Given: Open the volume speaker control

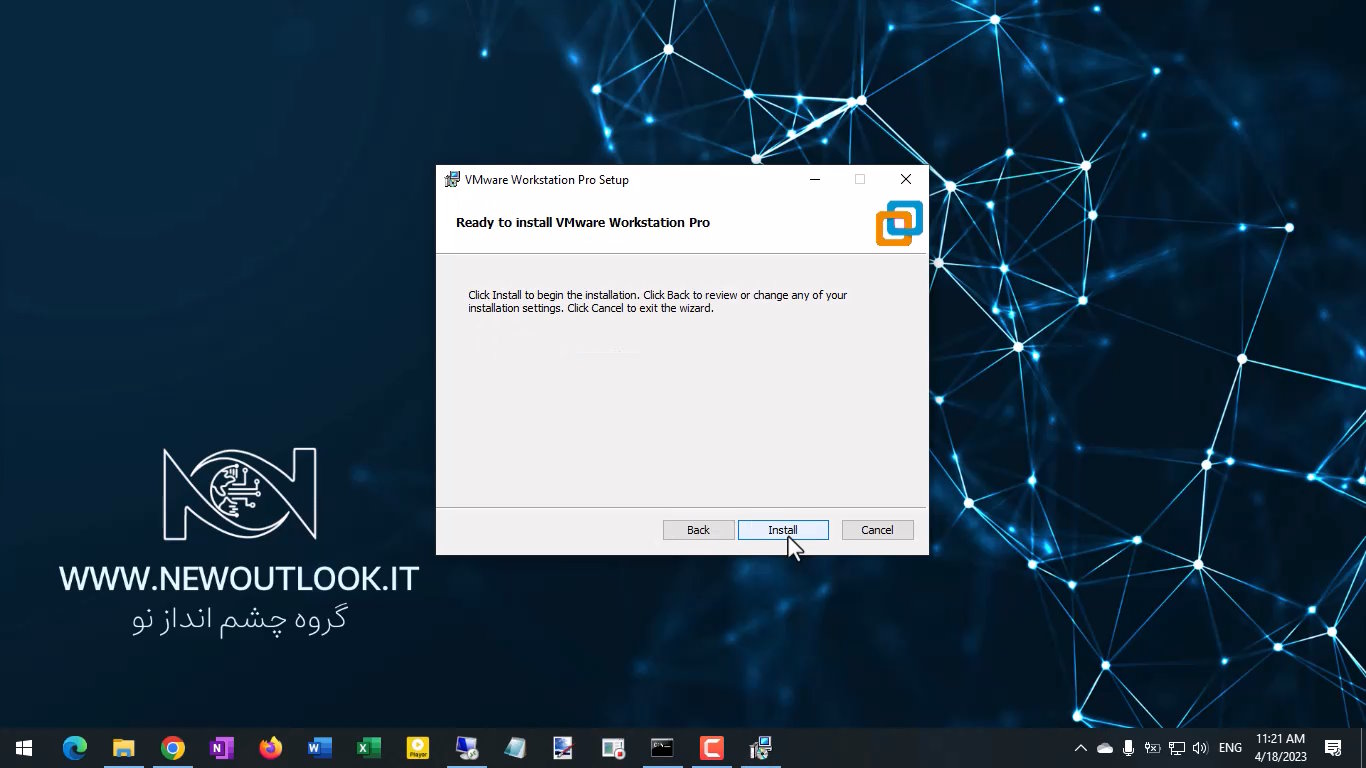Looking at the screenshot, I should coord(1200,748).
